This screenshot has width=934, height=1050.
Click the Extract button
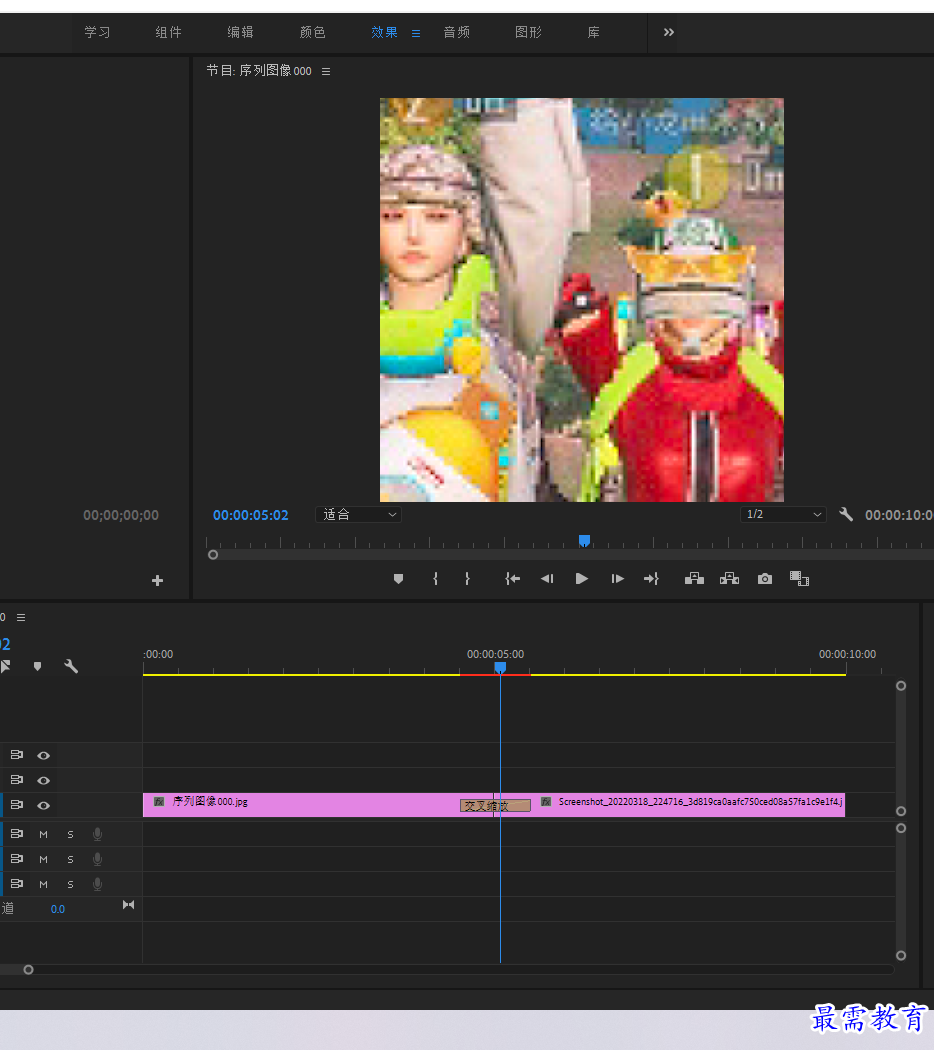point(729,579)
